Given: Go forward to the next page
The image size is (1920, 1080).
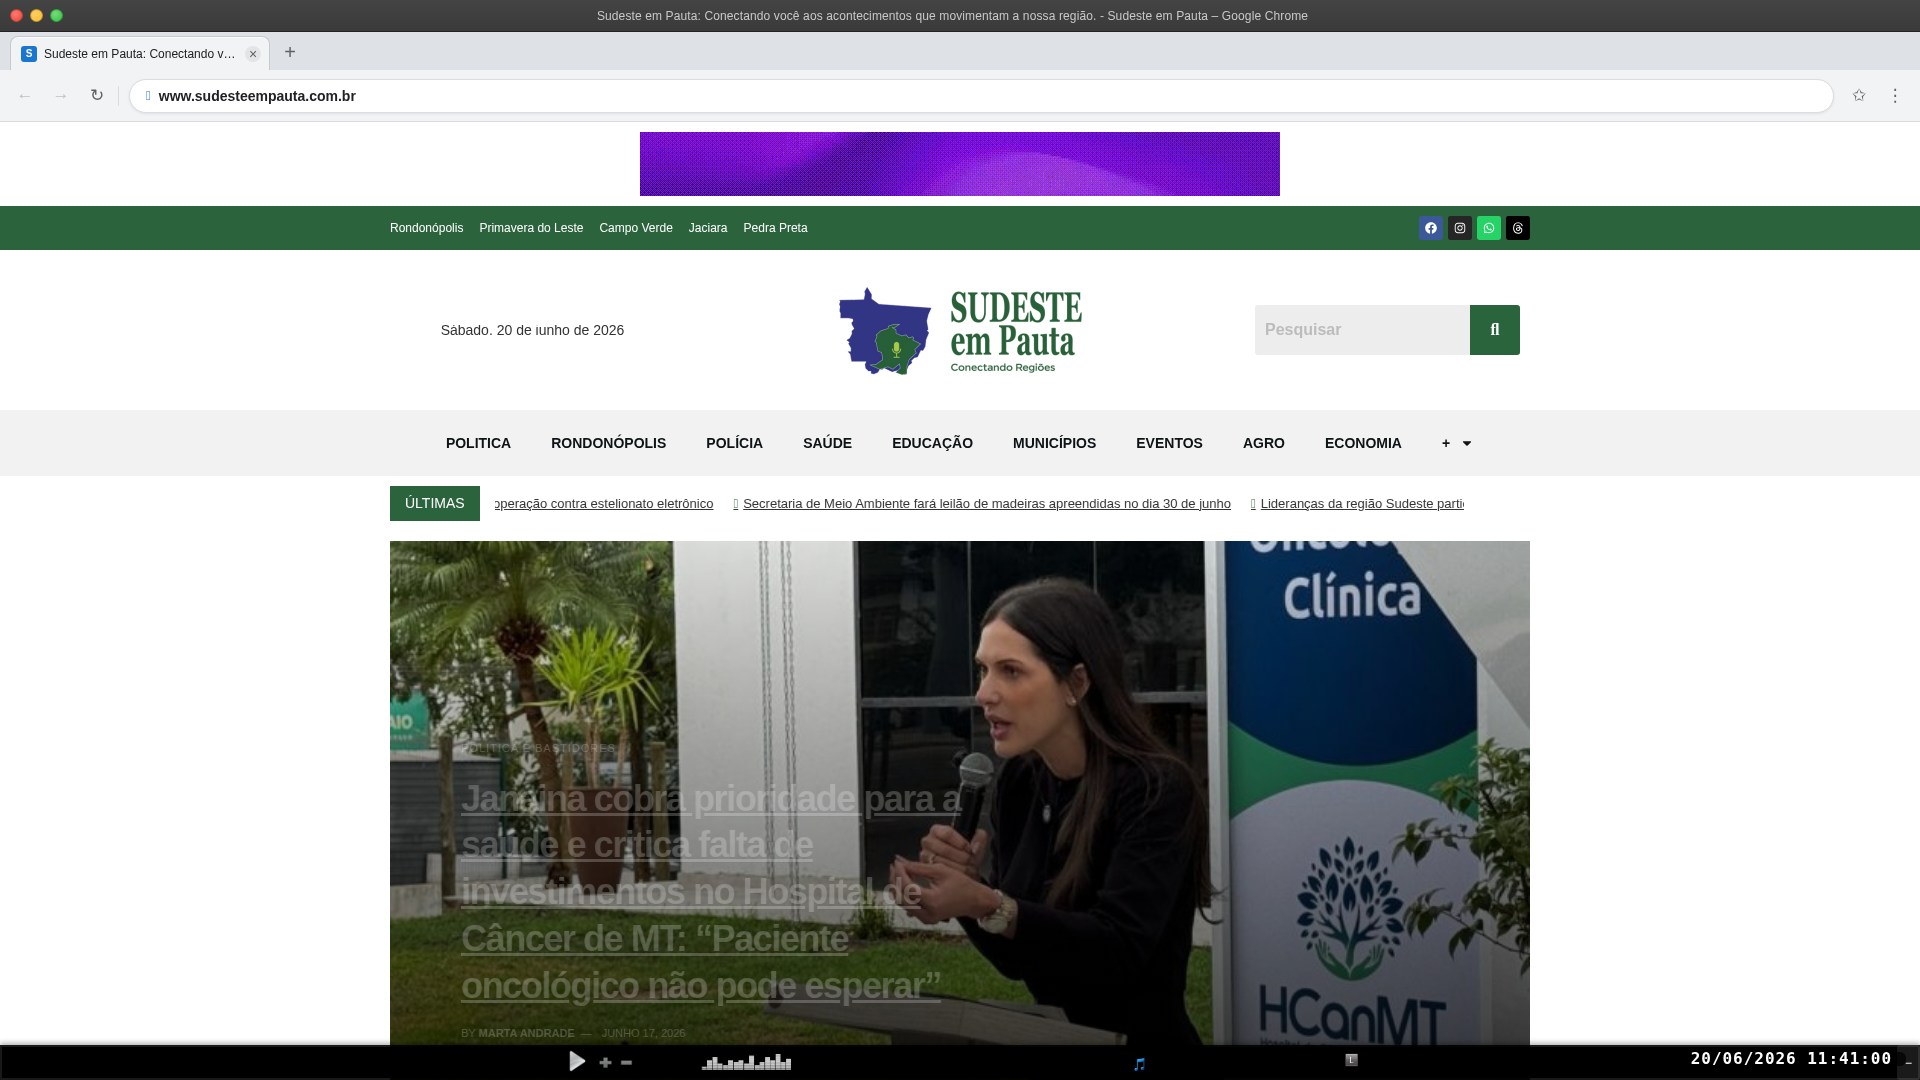Looking at the screenshot, I should point(61,96).
